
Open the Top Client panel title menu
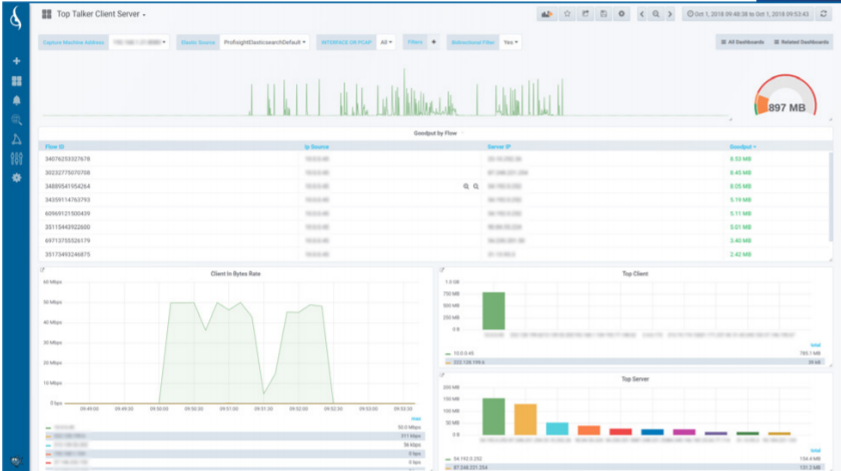pyautogui.click(x=635, y=274)
